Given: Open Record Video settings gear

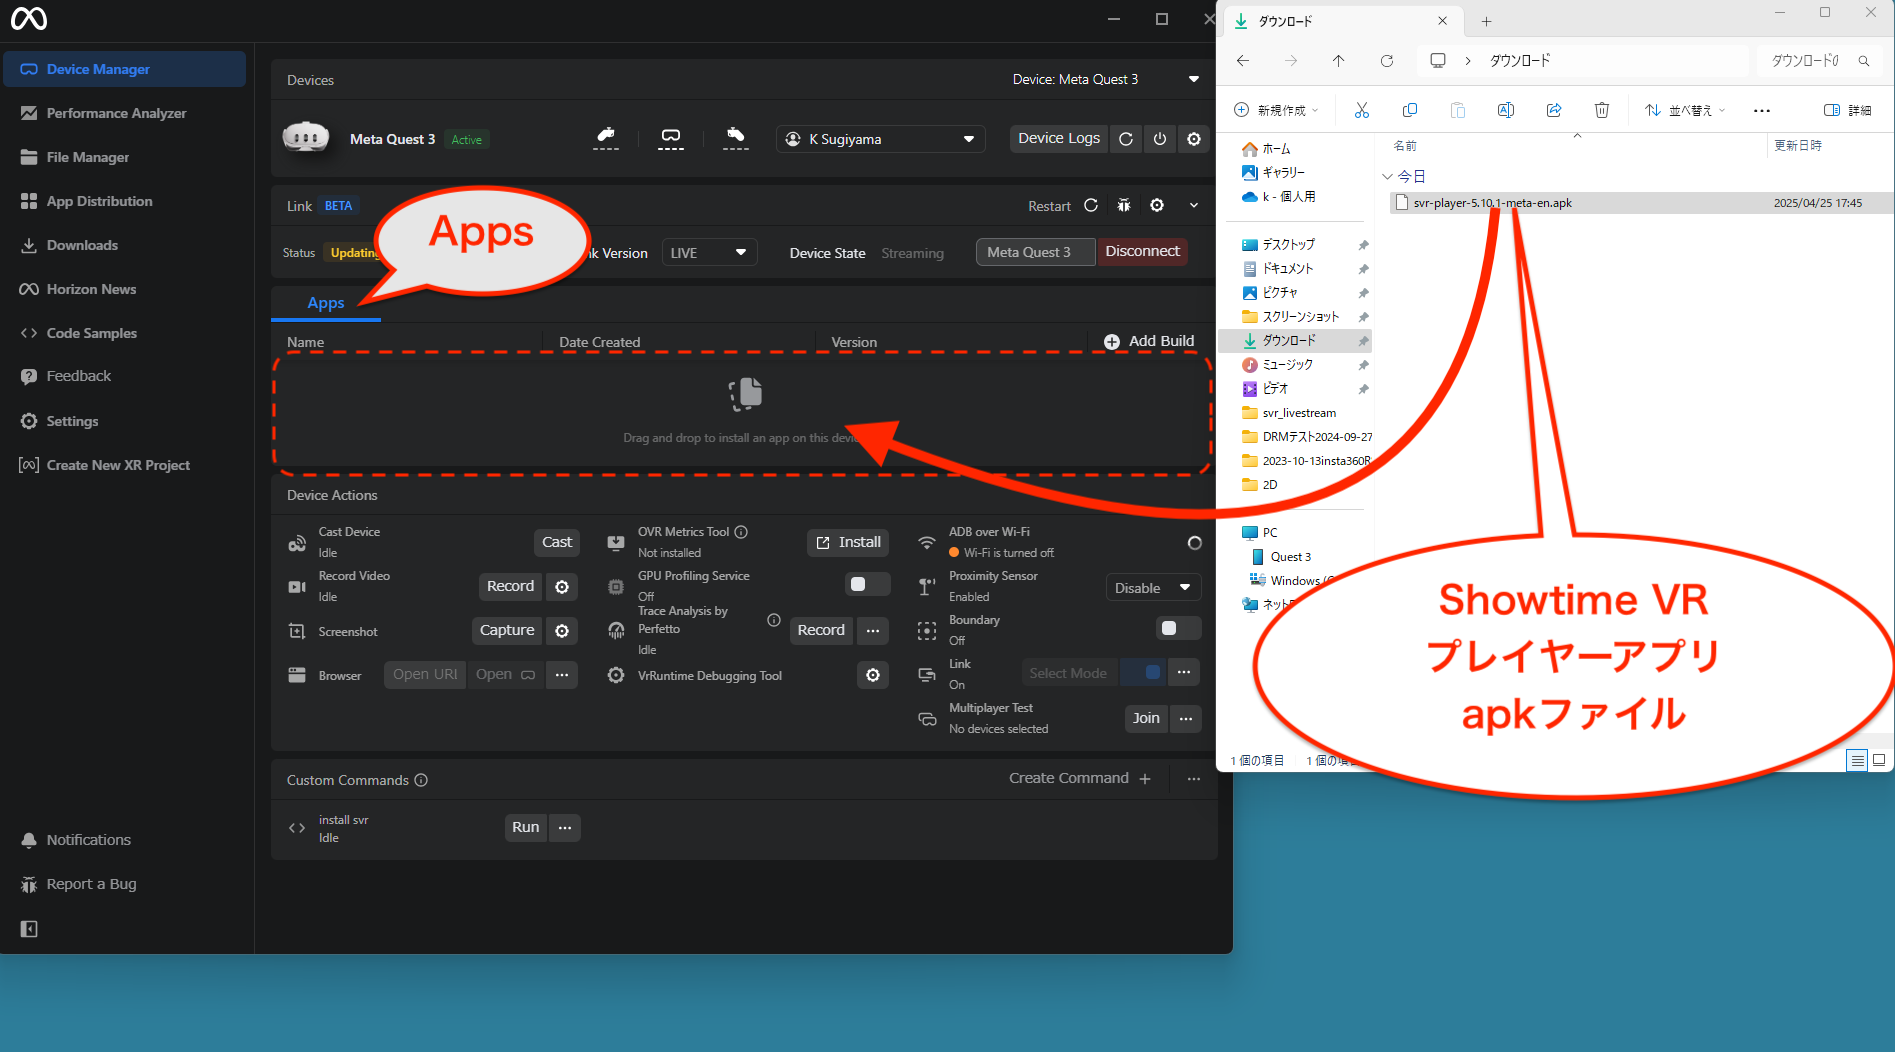Looking at the screenshot, I should (x=562, y=587).
